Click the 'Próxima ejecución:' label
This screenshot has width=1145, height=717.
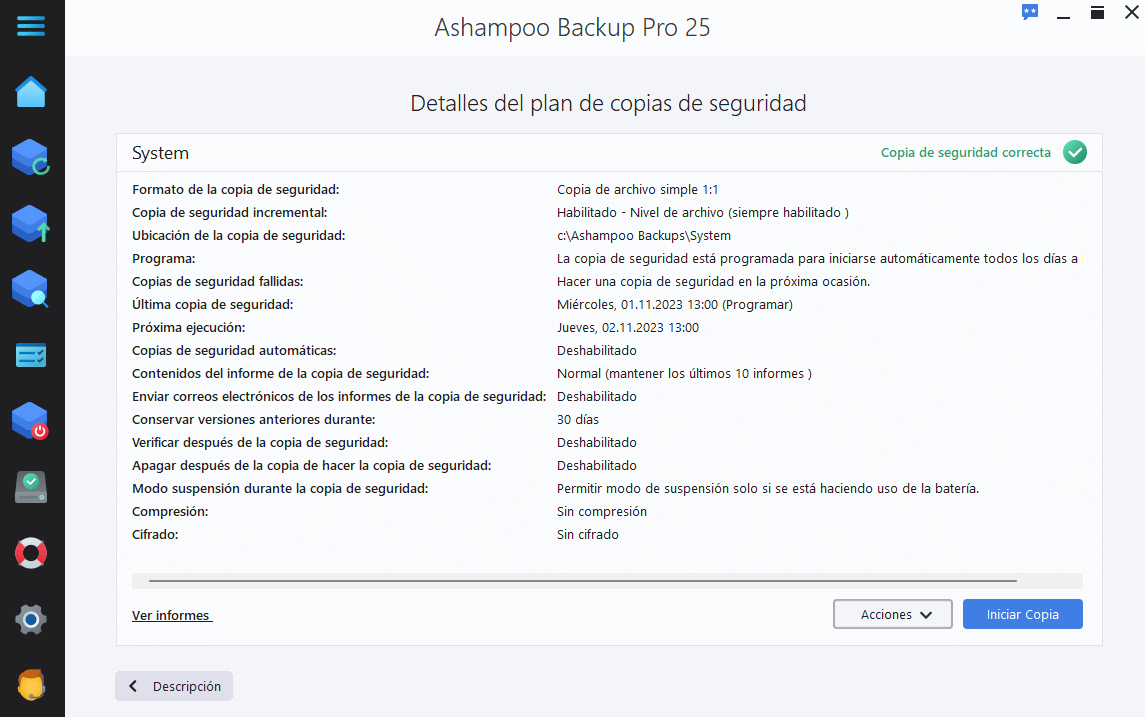tap(188, 328)
